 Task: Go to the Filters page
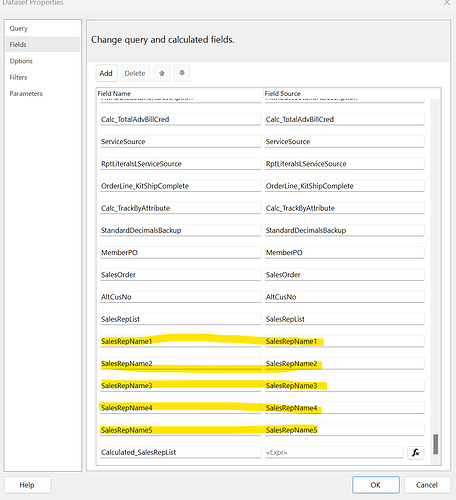point(42,77)
